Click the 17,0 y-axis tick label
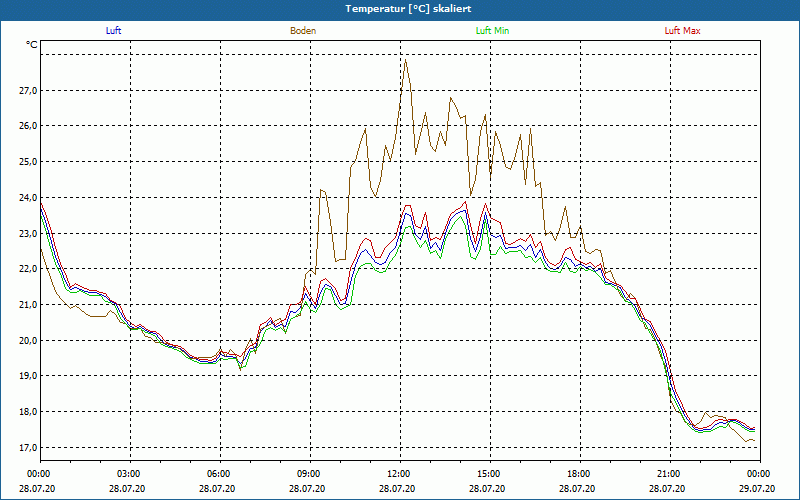 [27, 447]
